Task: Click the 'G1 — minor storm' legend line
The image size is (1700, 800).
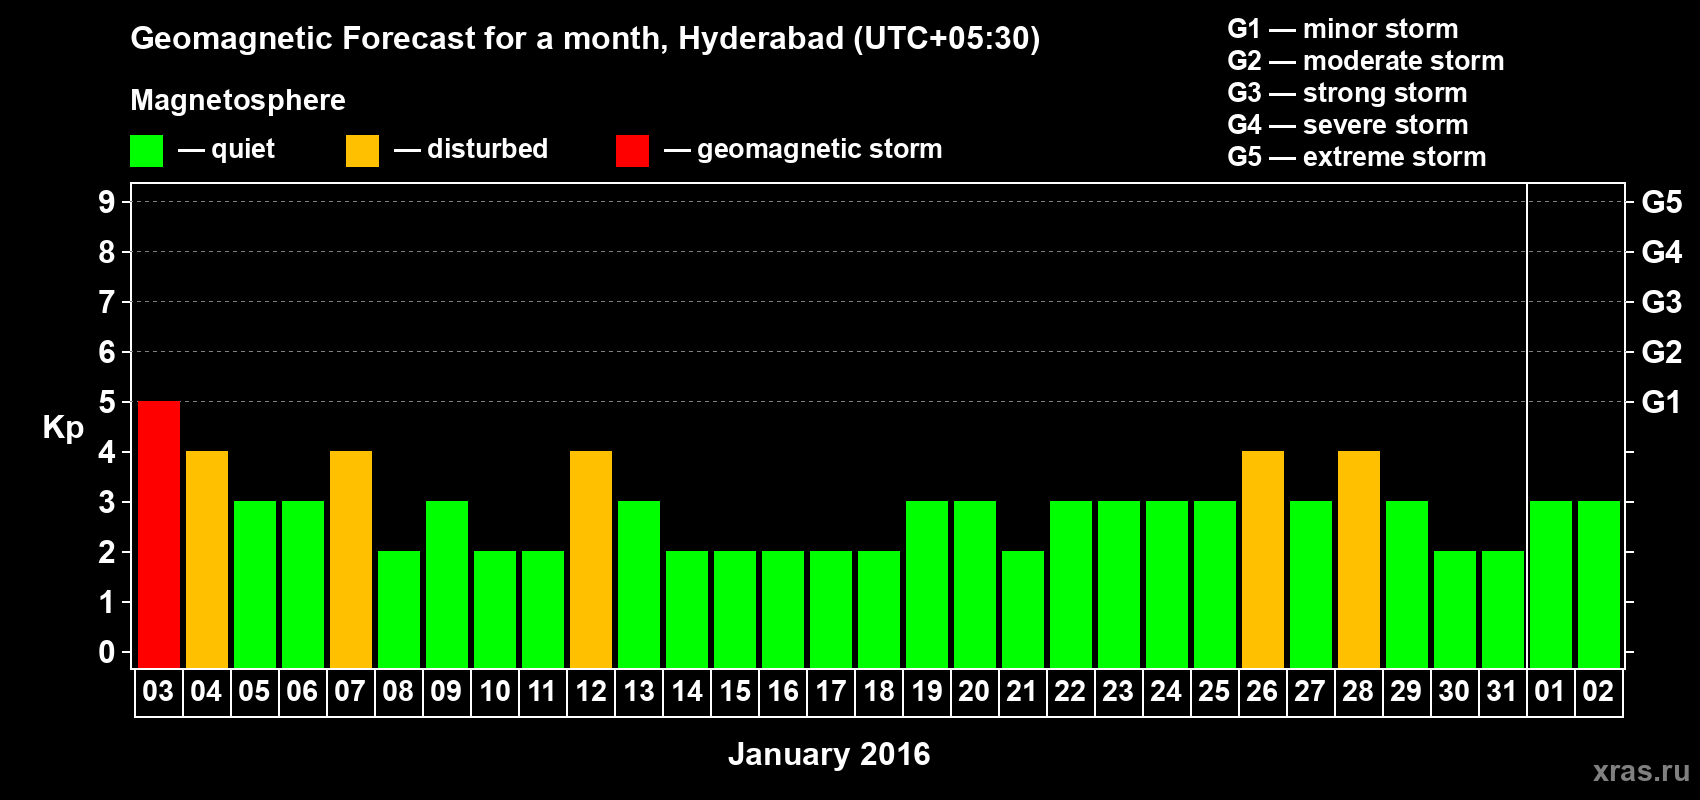Action: pyautogui.click(x=1343, y=29)
